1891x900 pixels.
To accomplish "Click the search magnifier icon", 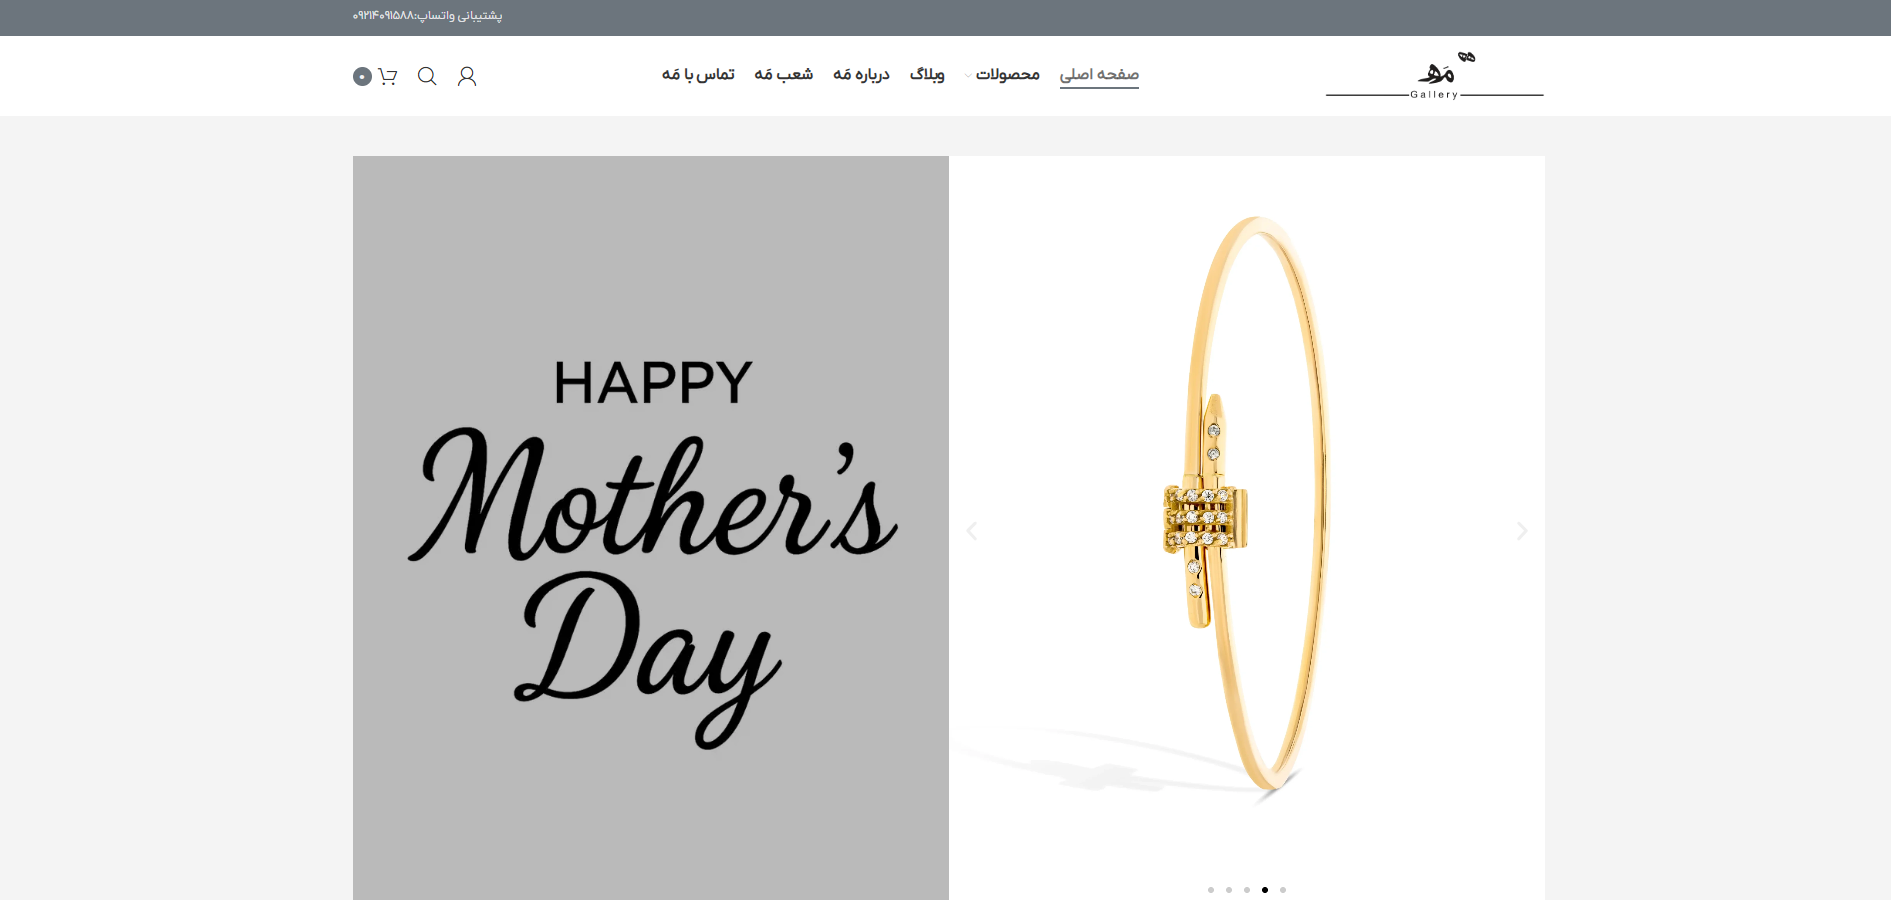I will pos(427,76).
